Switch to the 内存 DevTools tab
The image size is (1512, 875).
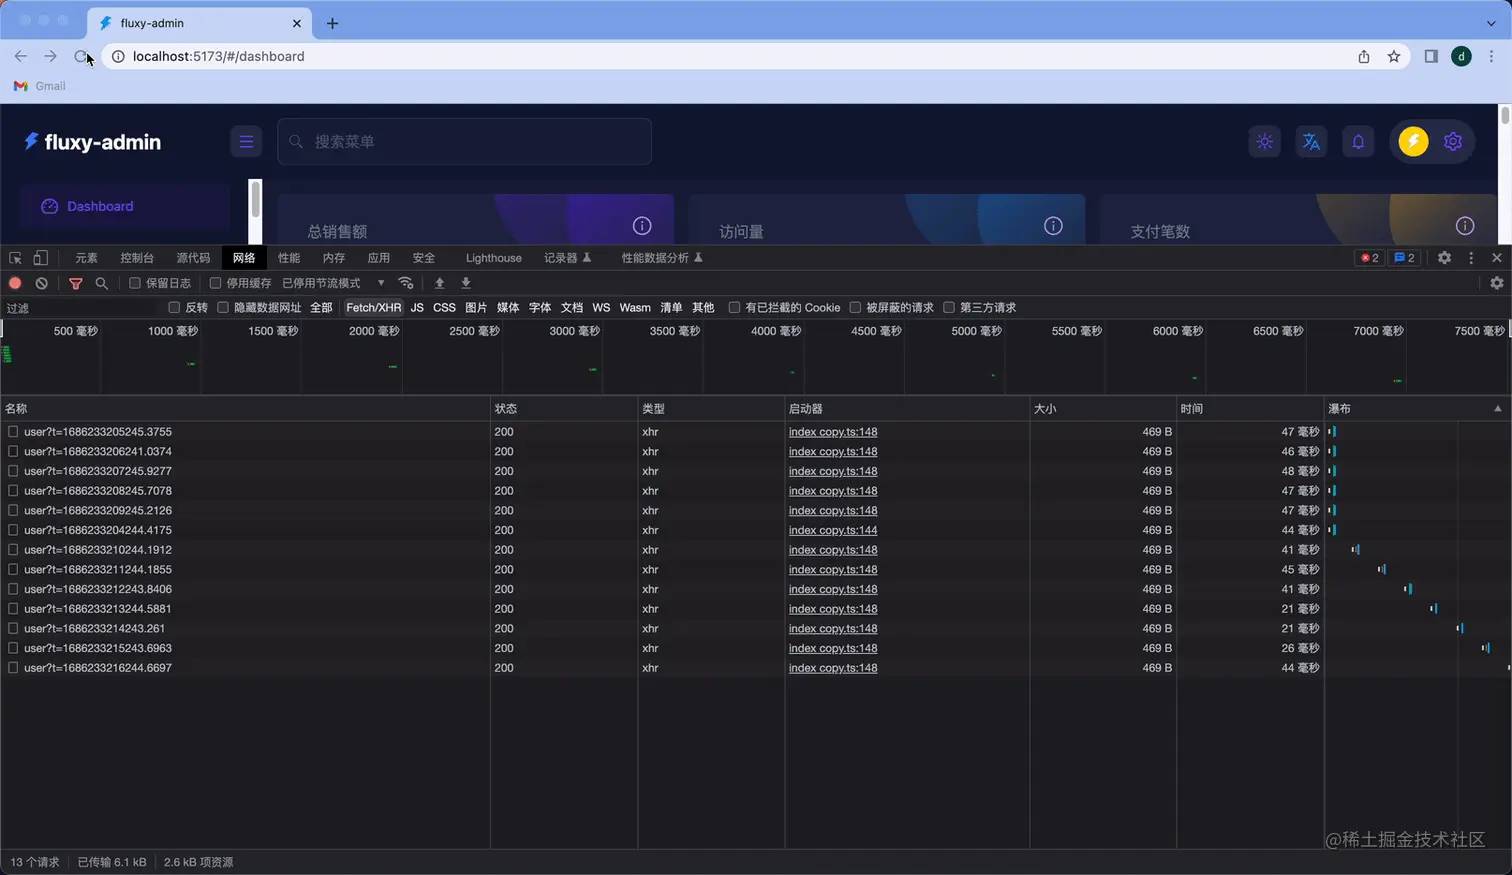coord(334,258)
